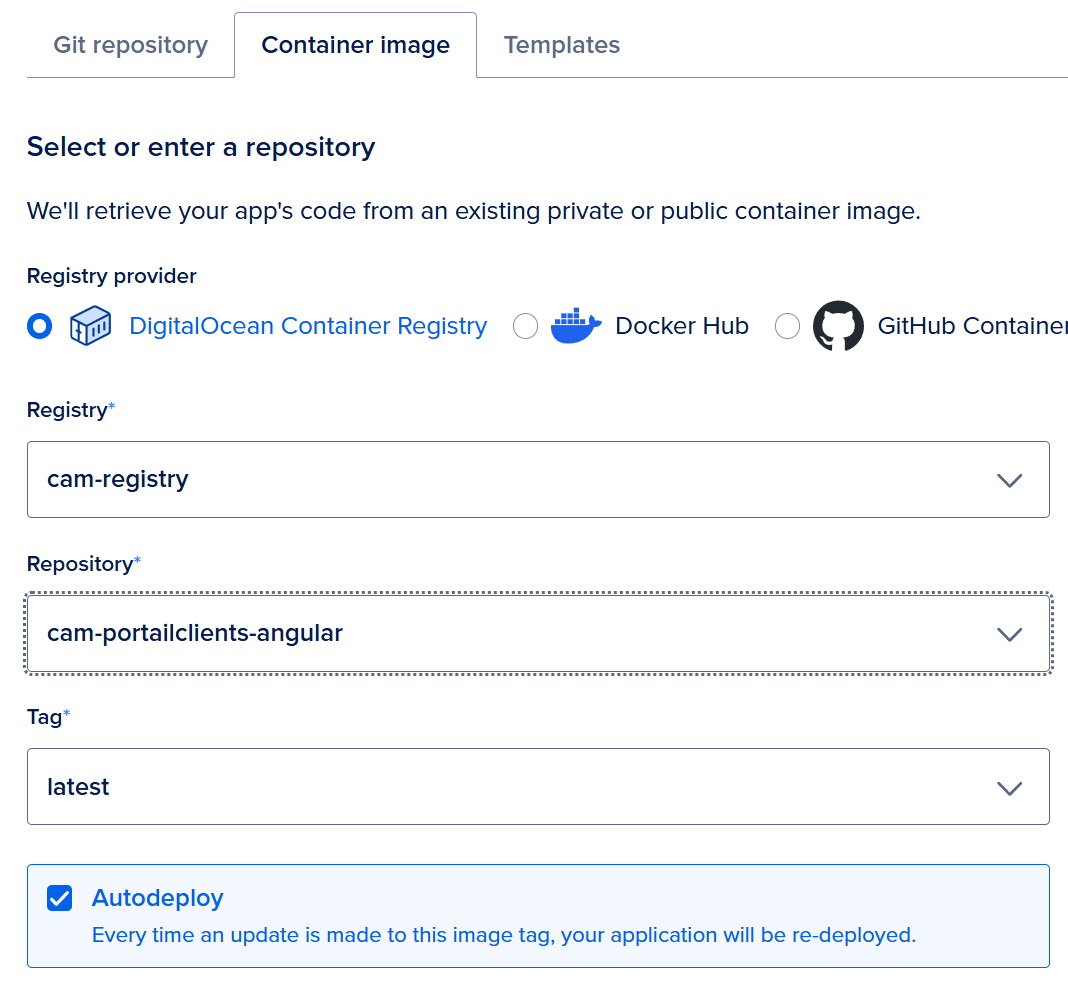Click the GitHub octocat logo icon
The width and height of the screenshot is (1068, 983).
point(838,326)
